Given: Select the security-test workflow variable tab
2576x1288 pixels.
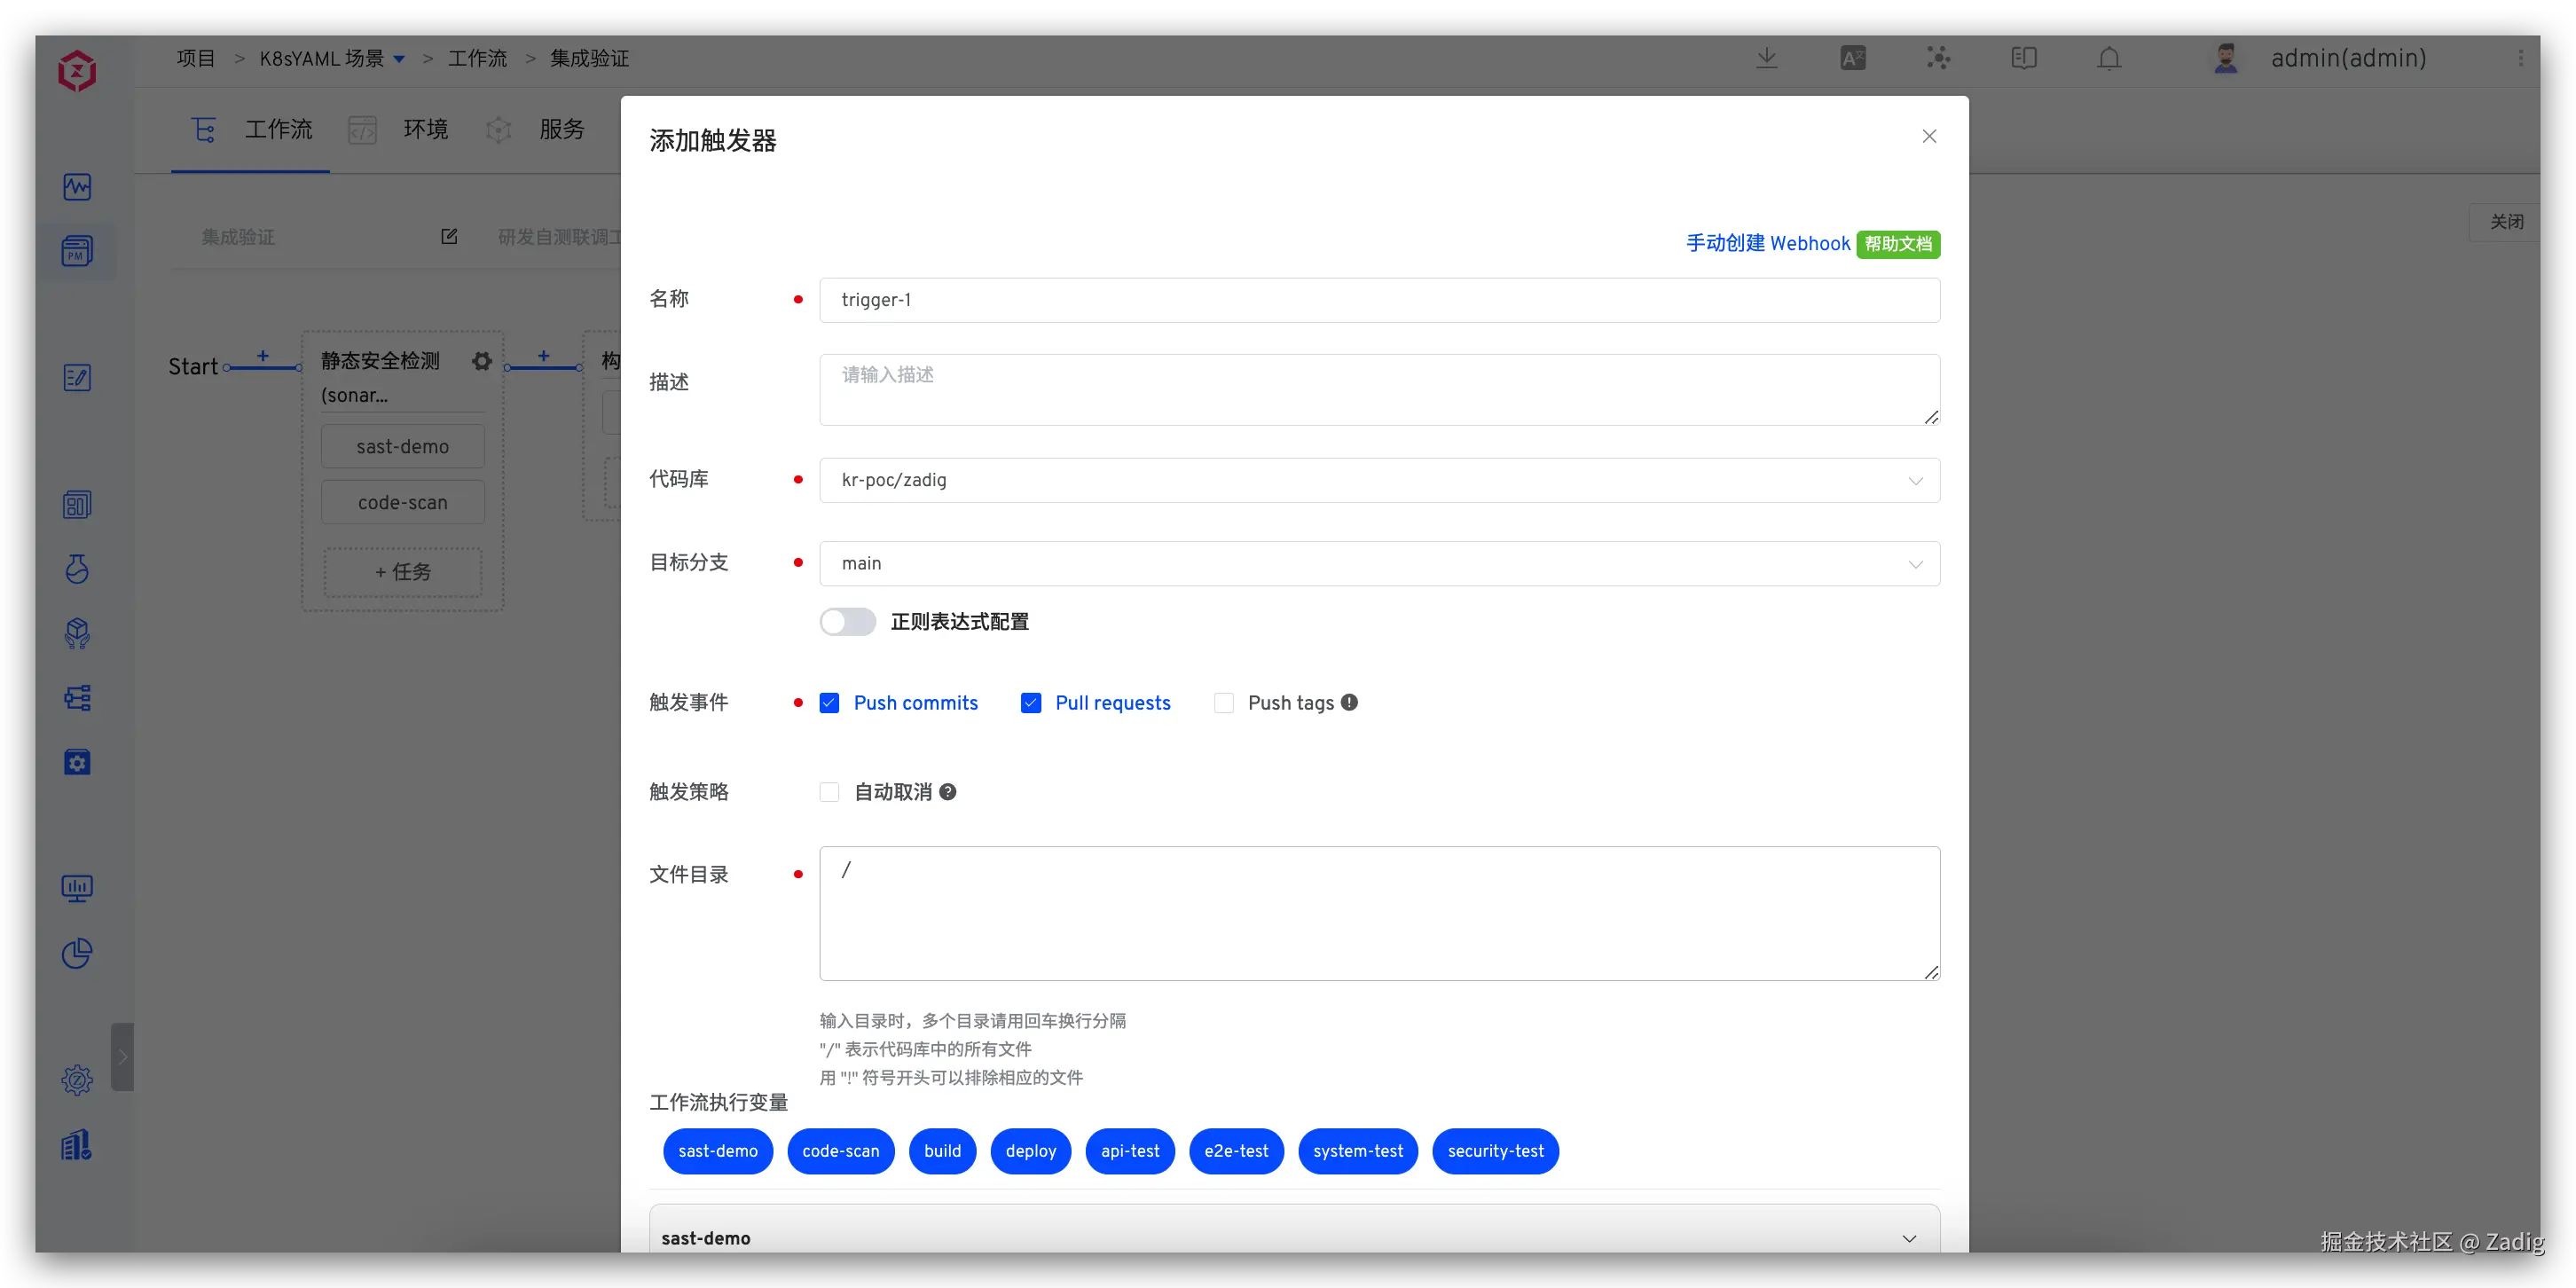Looking at the screenshot, I should (1494, 1151).
